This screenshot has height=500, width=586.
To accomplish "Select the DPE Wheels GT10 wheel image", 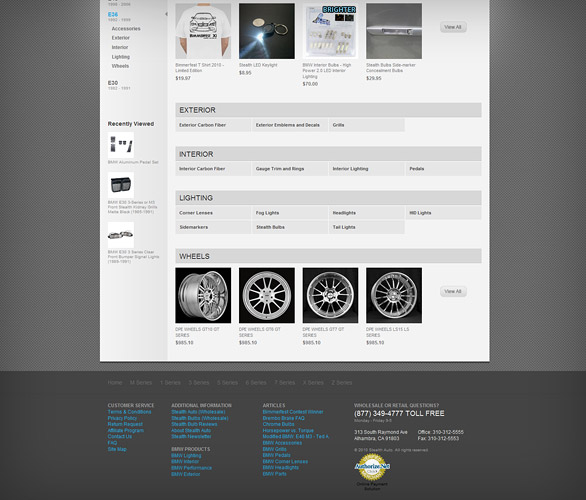I will pos(203,295).
